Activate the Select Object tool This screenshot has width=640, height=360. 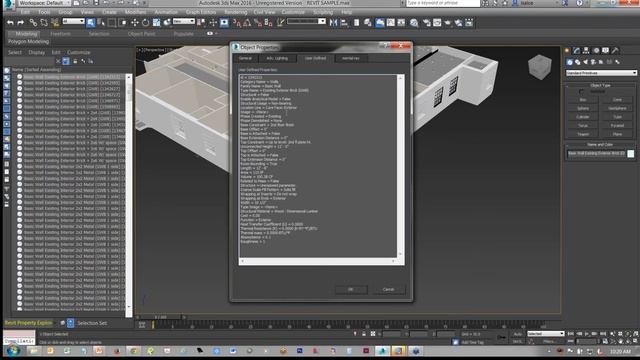91,23
